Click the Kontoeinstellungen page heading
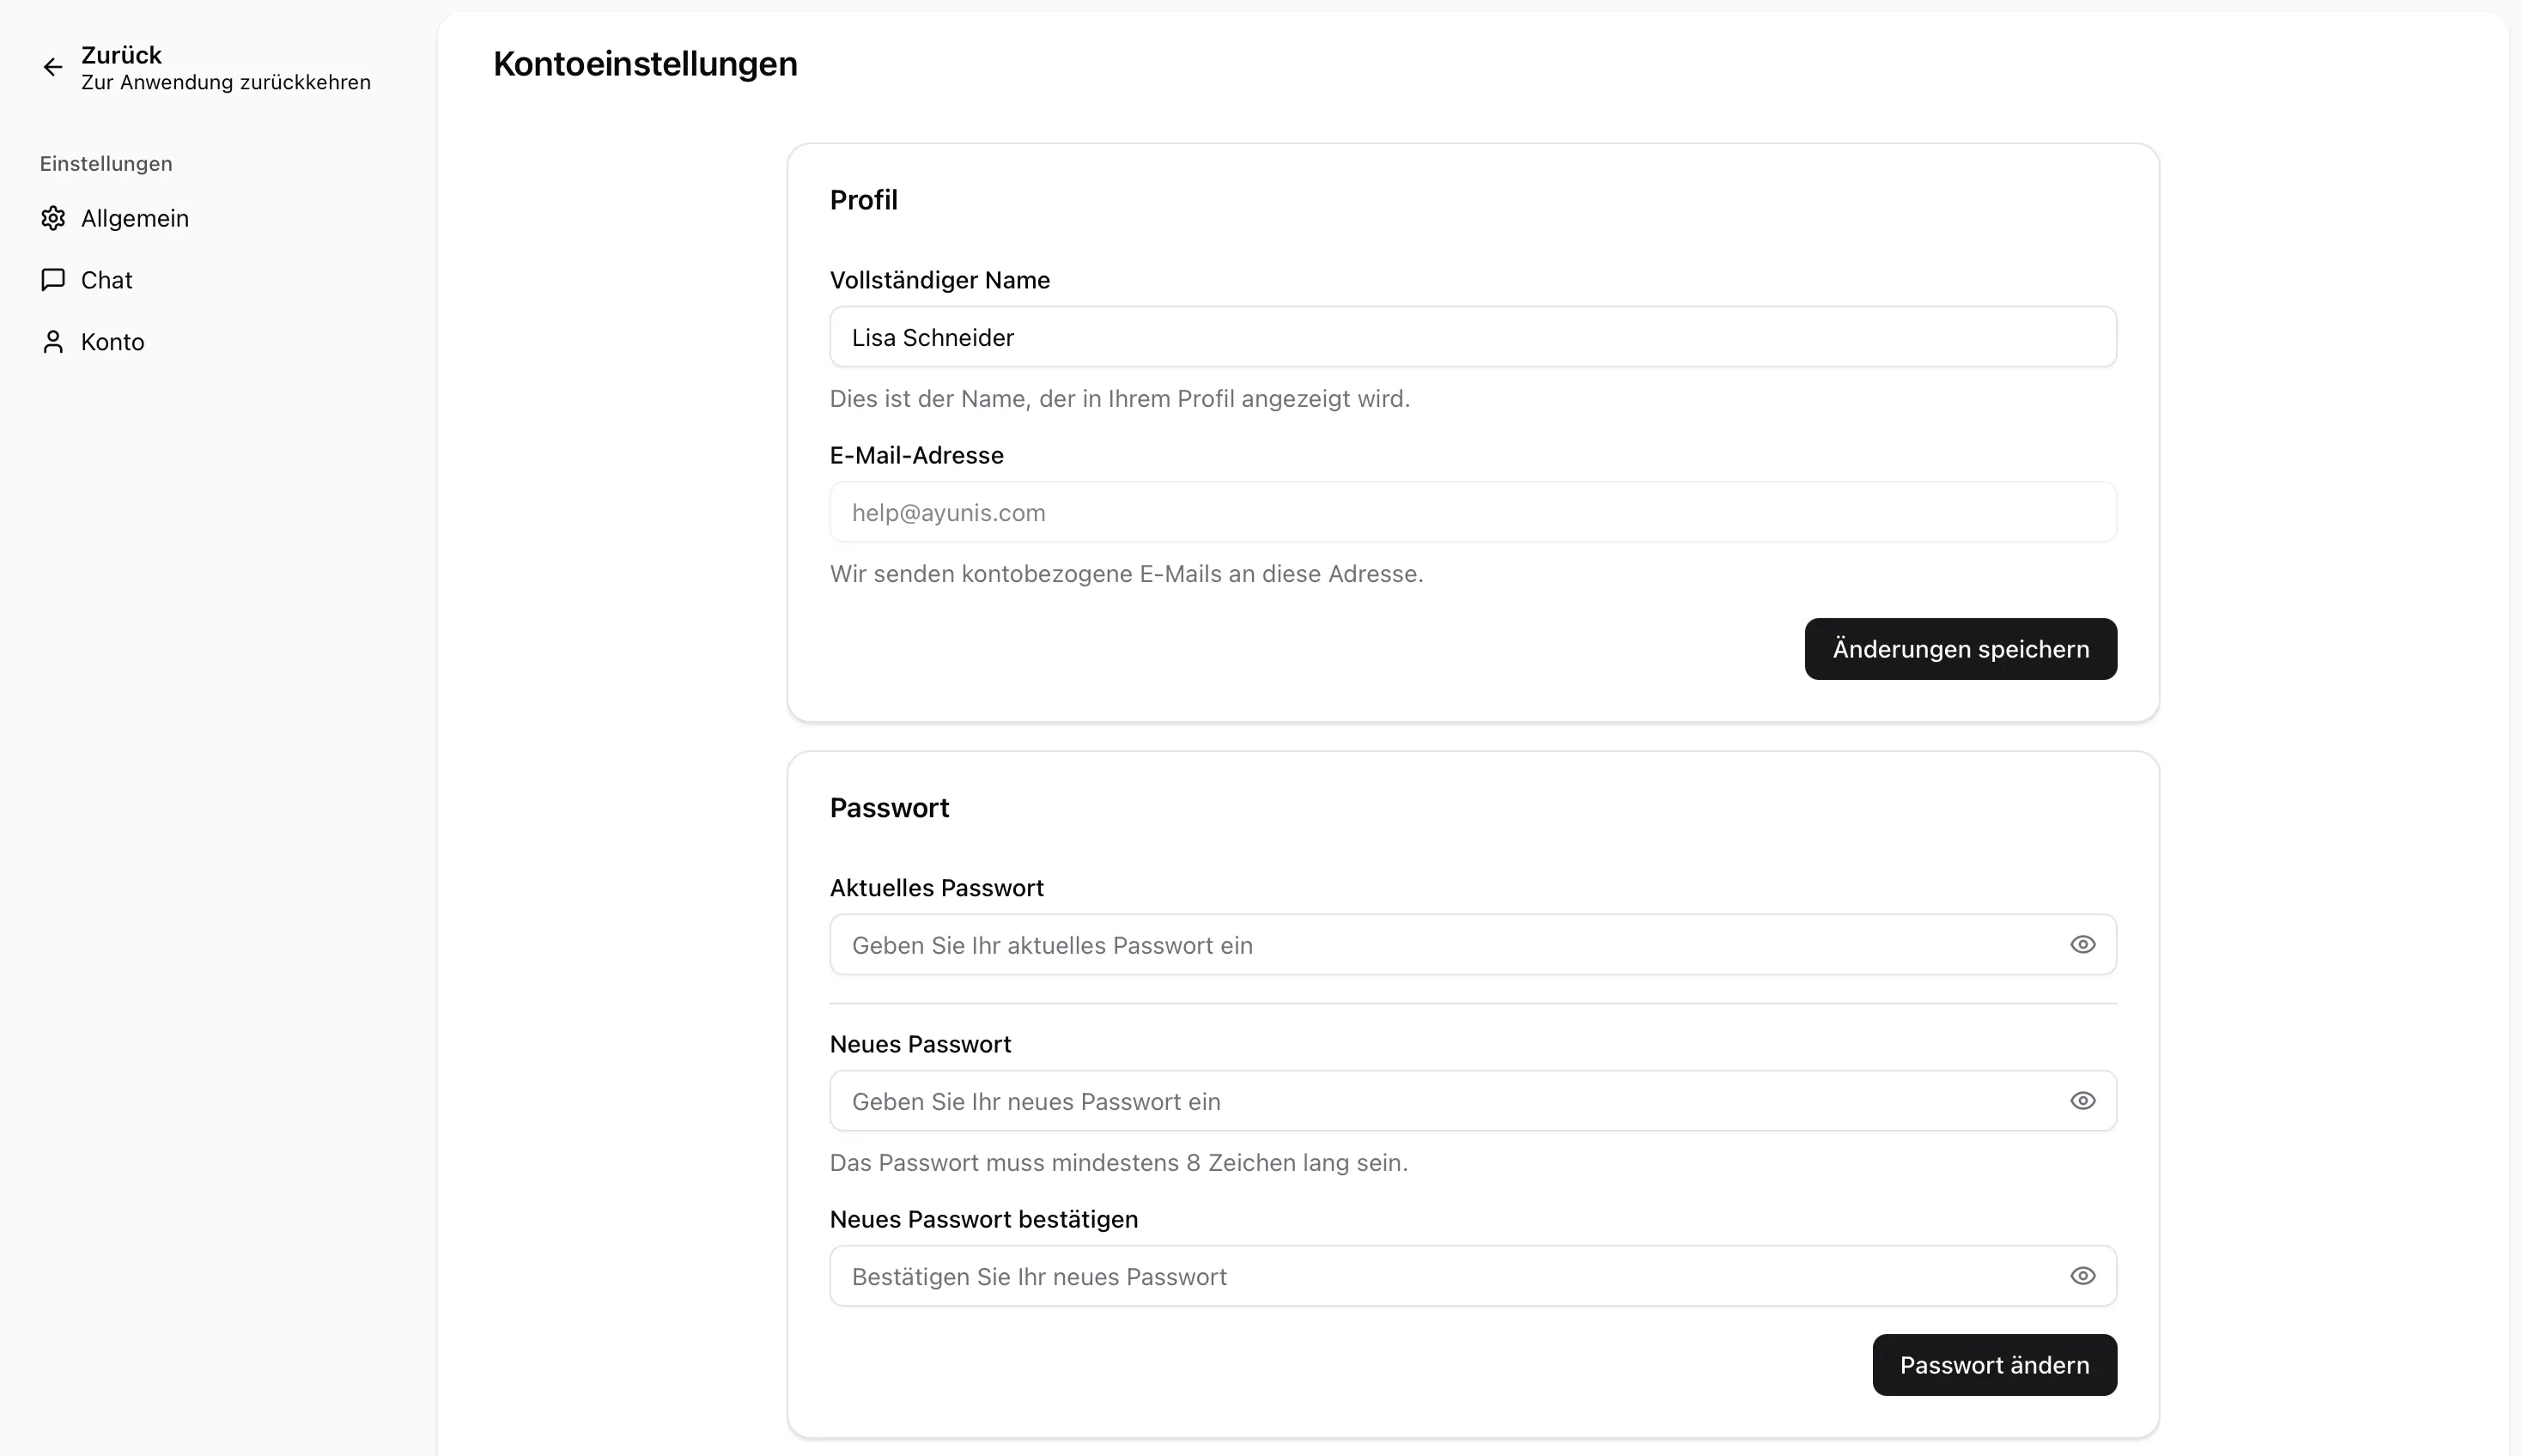Viewport: 2523px width, 1456px height. pos(645,64)
